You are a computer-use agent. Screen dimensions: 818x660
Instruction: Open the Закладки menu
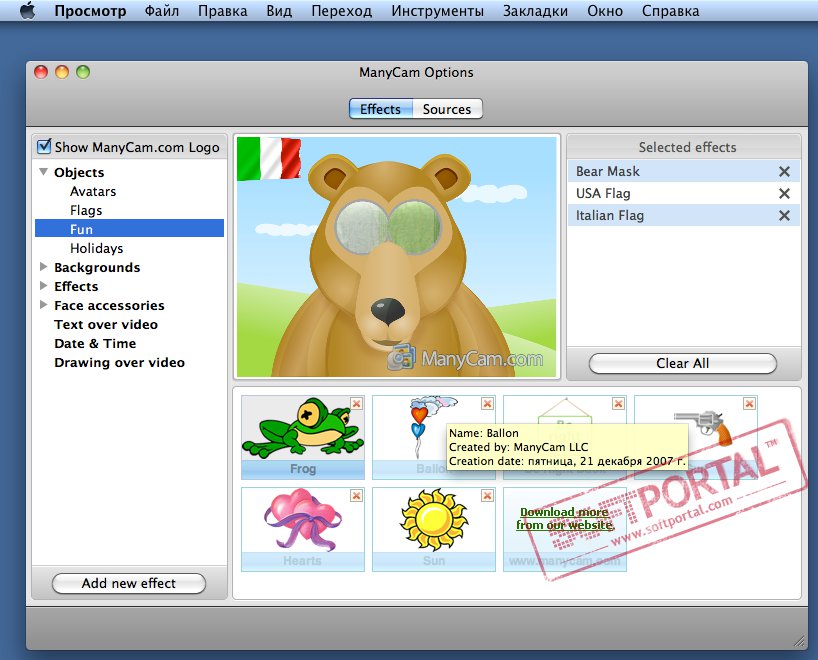tap(535, 10)
